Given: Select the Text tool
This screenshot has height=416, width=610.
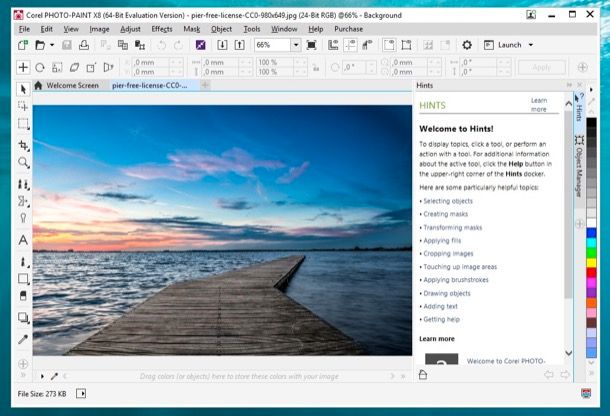Looking at the screenshot, I should pos(23,240).
